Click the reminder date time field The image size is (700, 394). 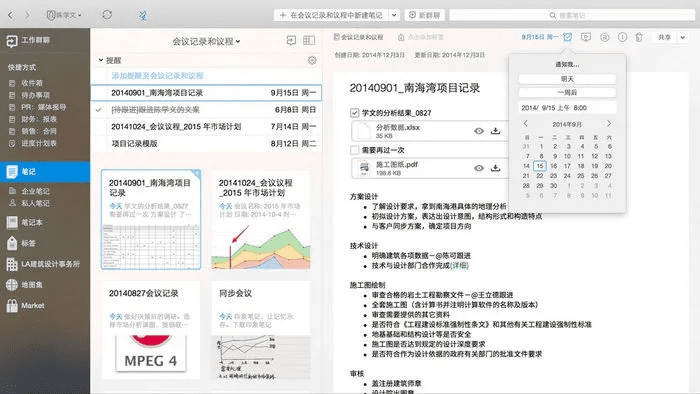[x=567, y=108]
